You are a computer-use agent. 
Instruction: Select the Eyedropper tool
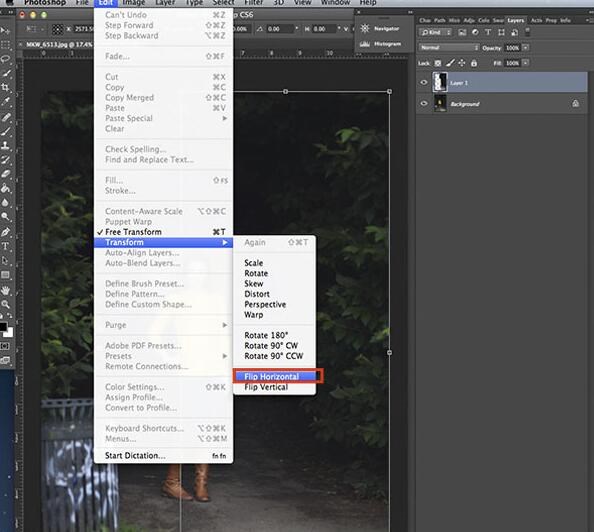5,102
